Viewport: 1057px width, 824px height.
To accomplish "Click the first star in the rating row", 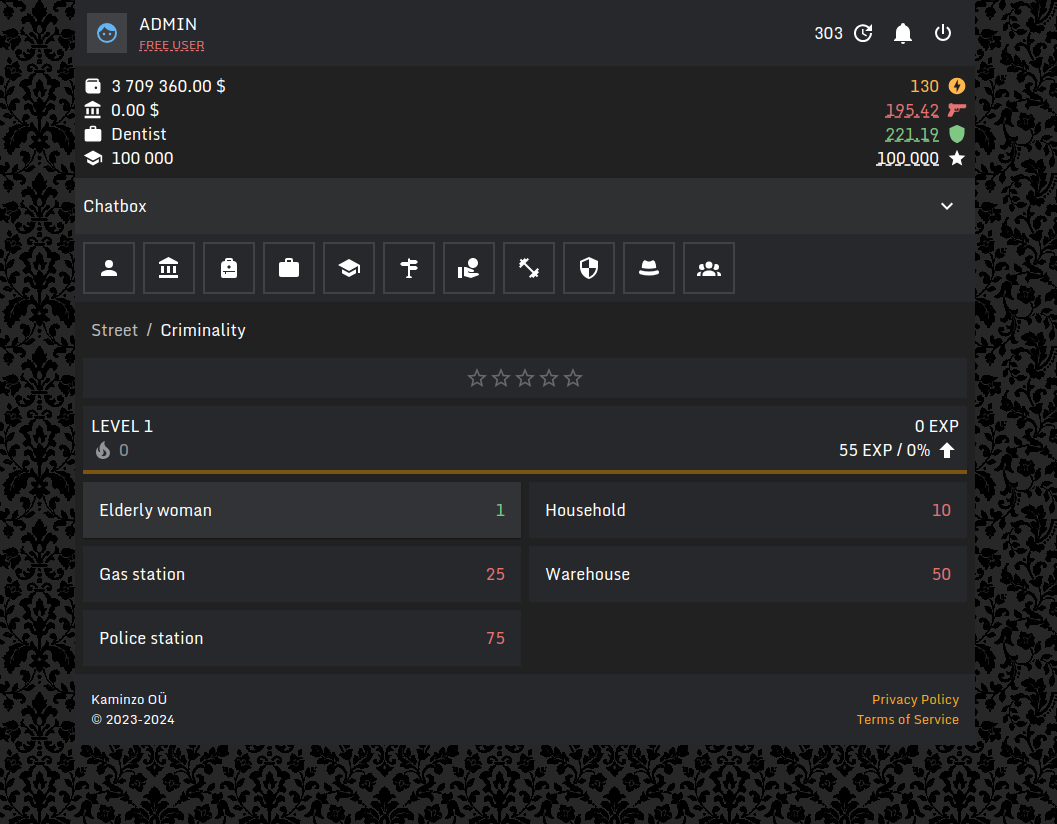I will coord(477,378).
